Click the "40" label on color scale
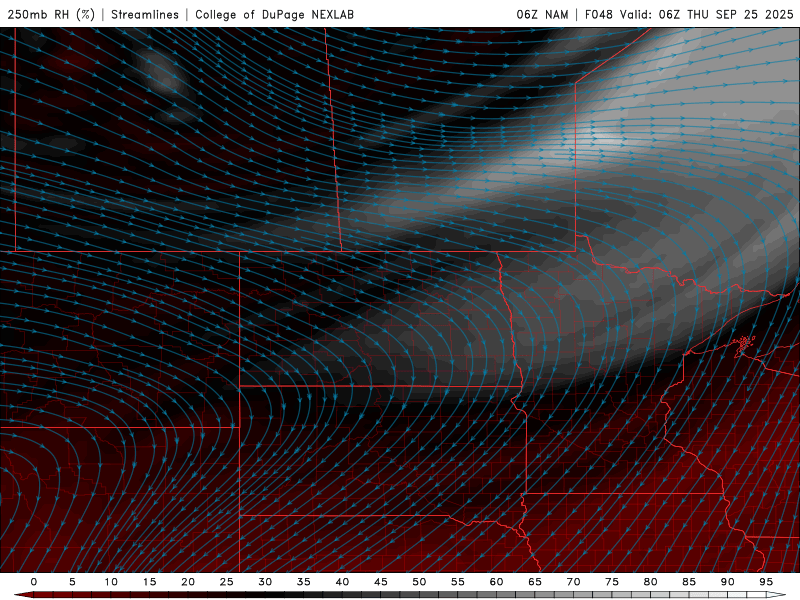 pyautogui.click(x=342, y=582)
